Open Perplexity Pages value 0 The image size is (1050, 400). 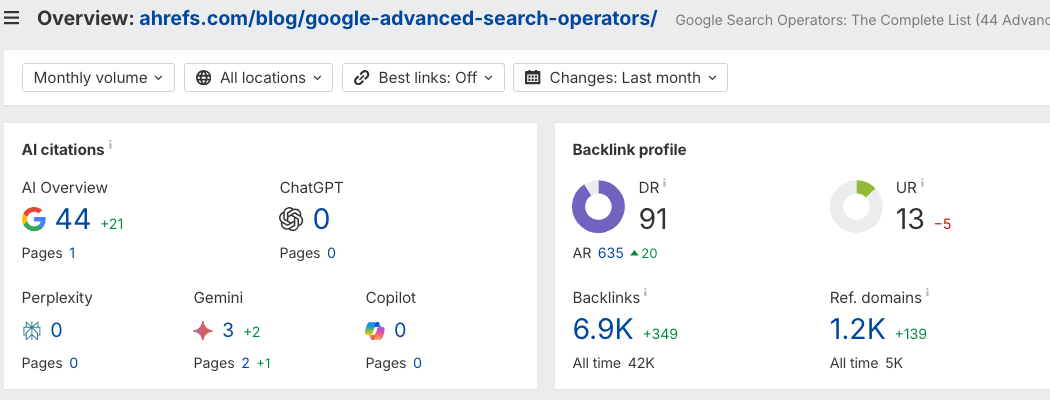point(74,363)
